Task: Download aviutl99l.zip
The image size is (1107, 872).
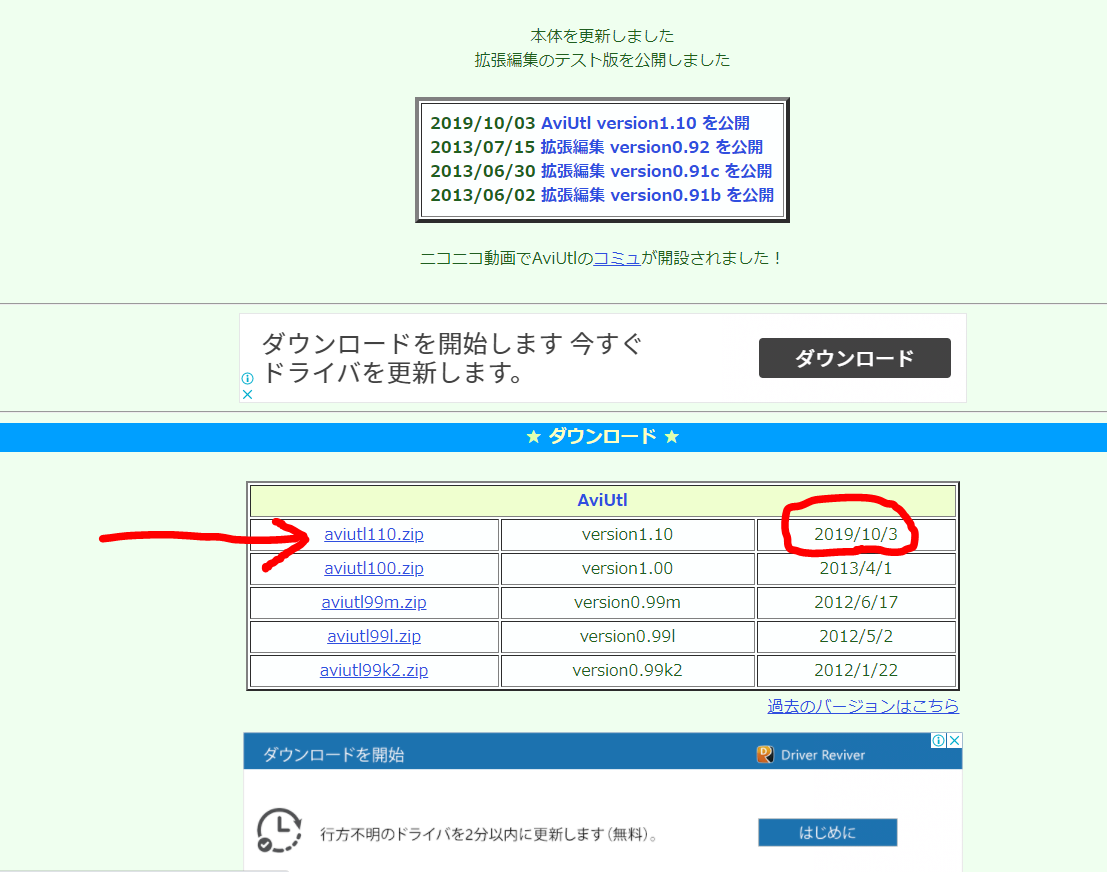Action: (373, 636)
